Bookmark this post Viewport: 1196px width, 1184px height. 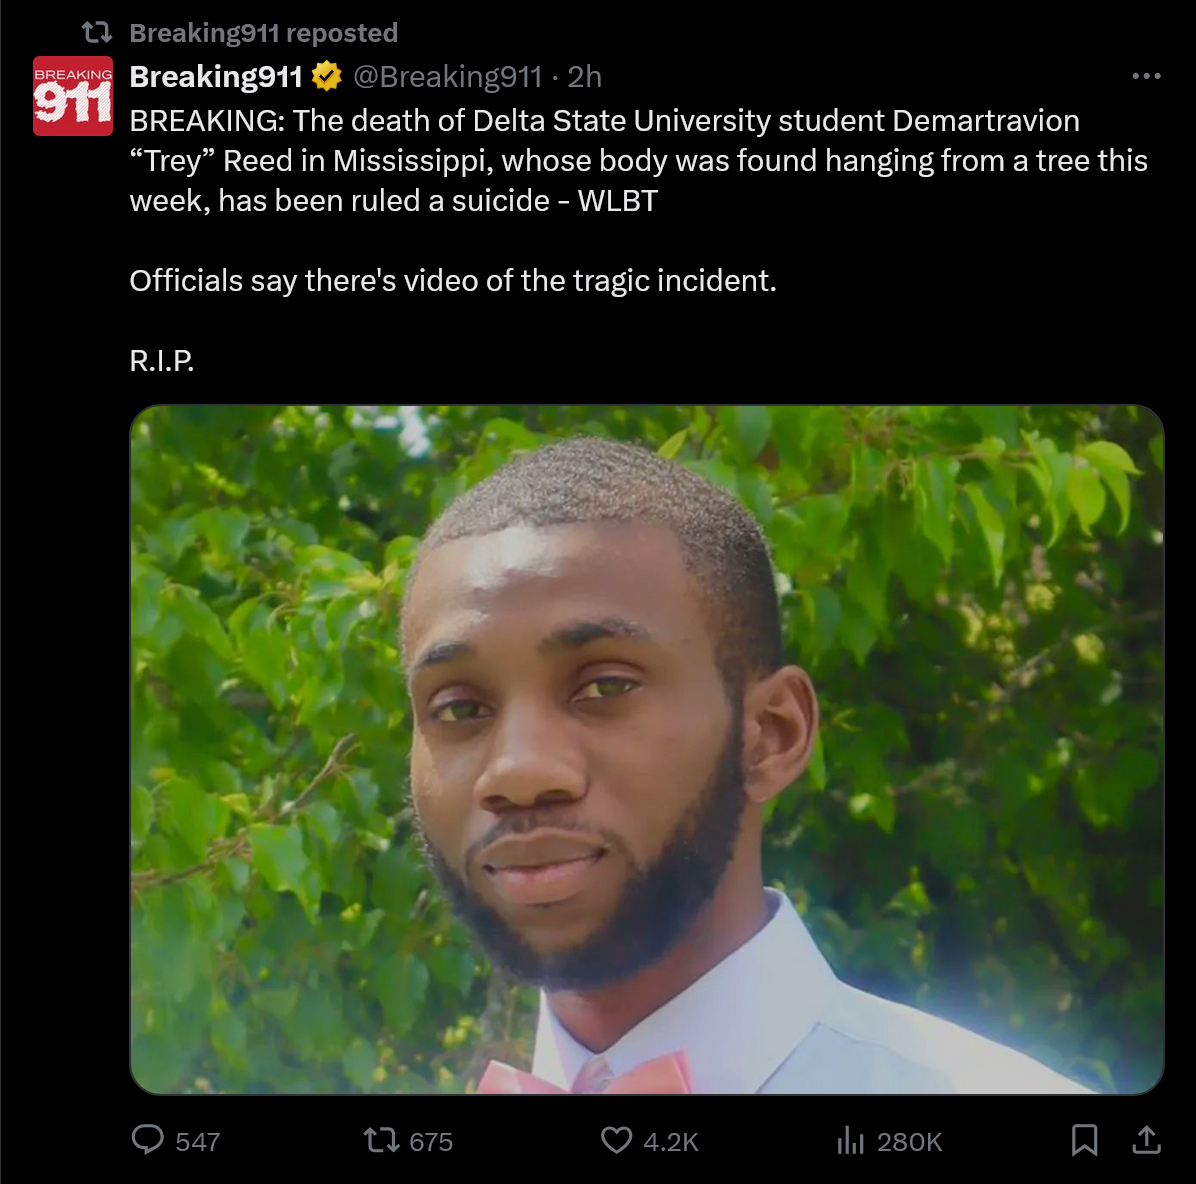[x=1084, y=1141]
